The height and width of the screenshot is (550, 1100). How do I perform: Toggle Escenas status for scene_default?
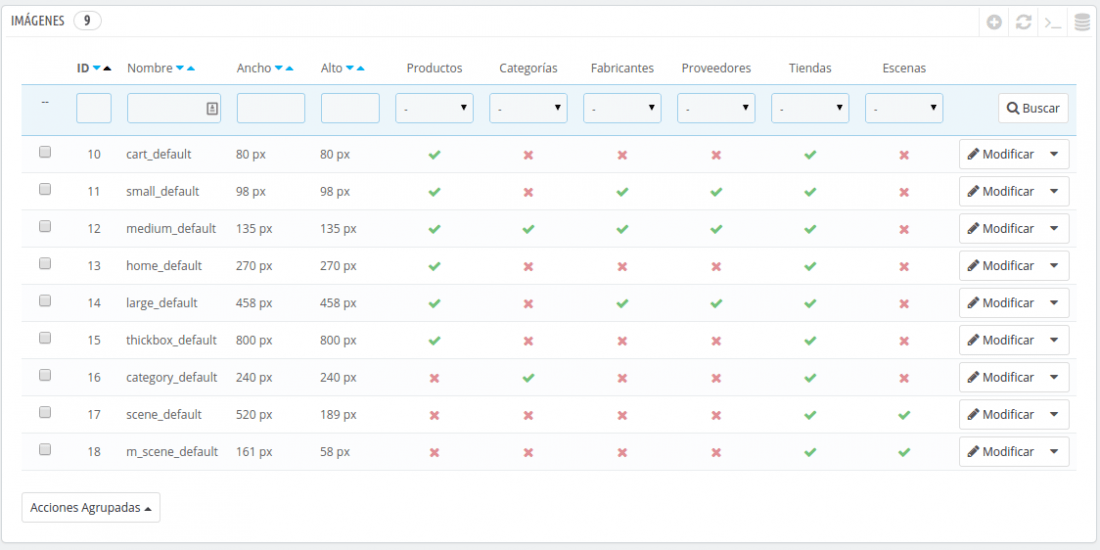coord(904,415)
